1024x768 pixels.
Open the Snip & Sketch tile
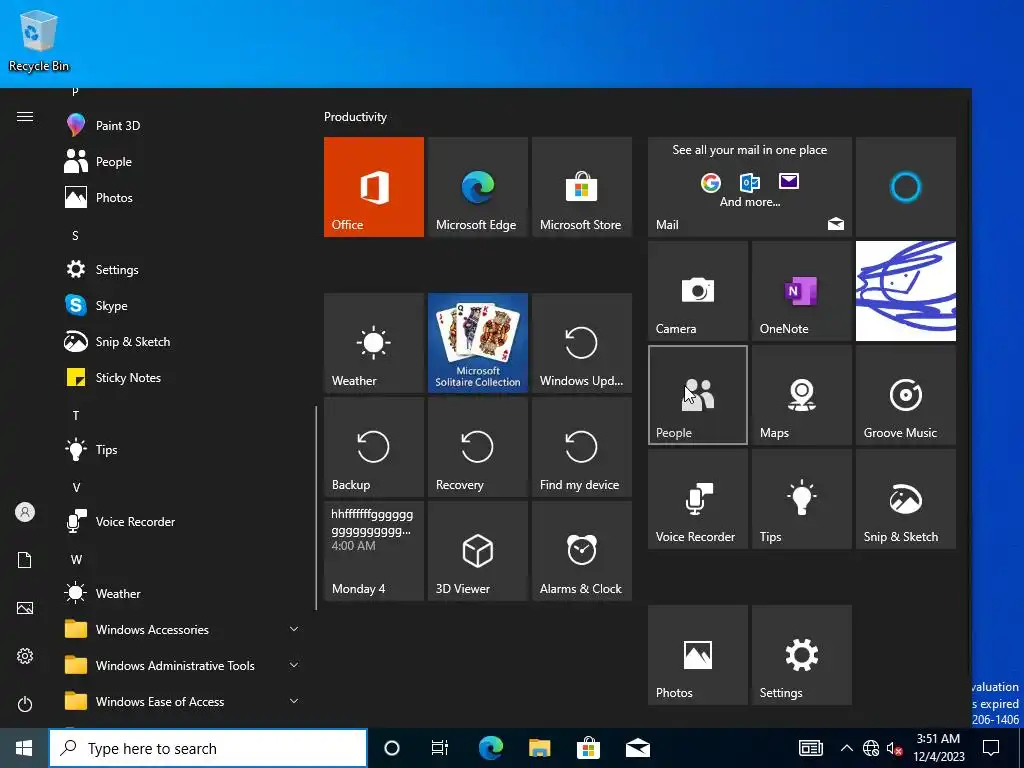(x=906, y=499)
